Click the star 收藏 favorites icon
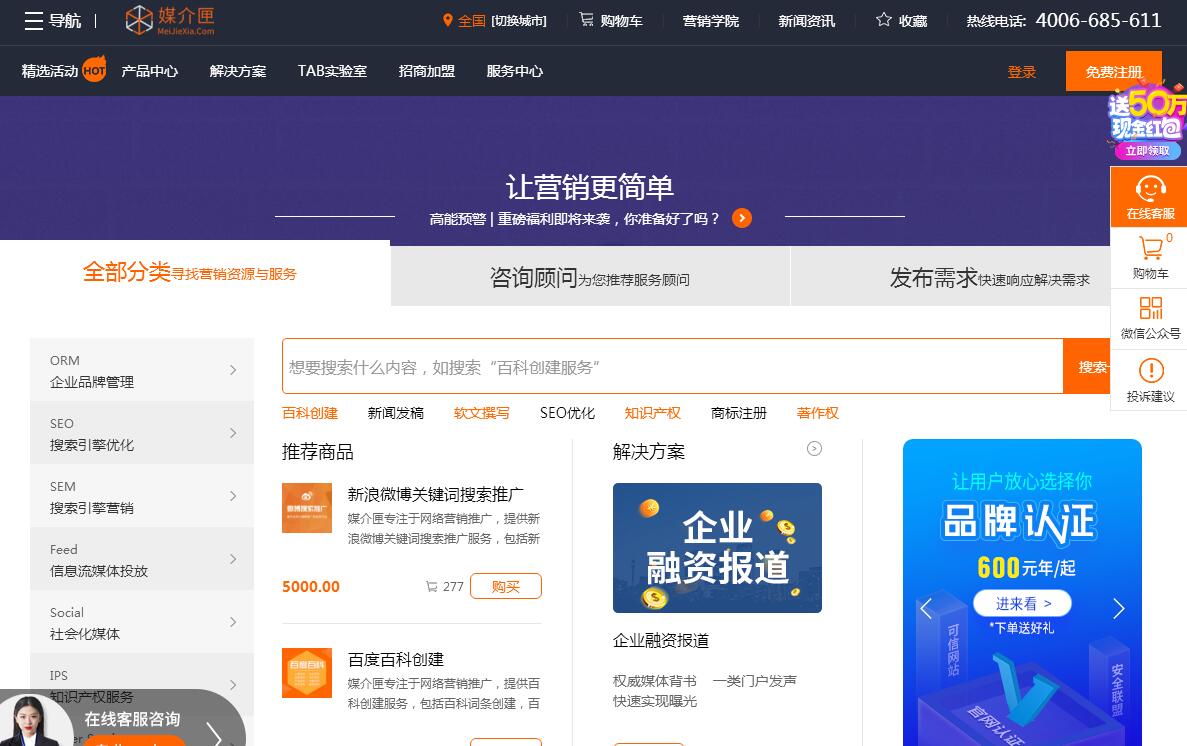The image size is (1187, 746). [x=884, y=20]
